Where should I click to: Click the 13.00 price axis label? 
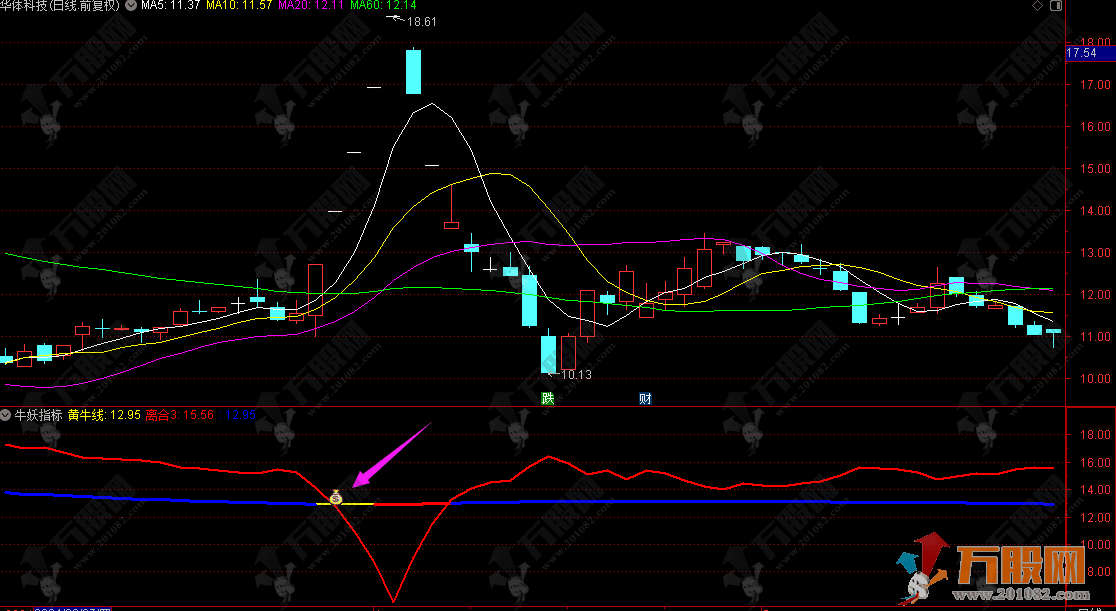click(x=1095, y=253)
